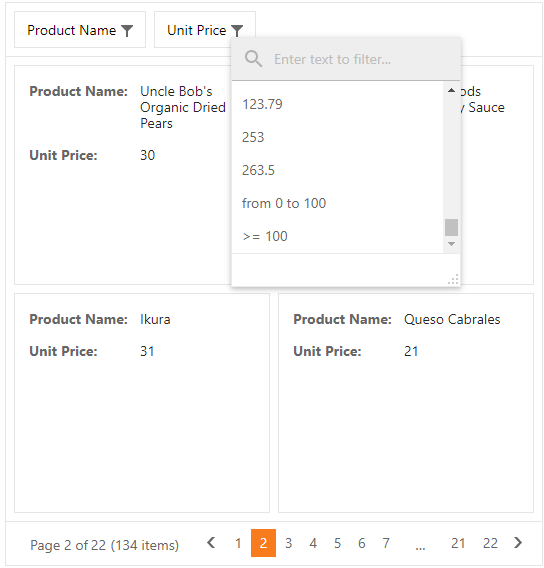This screenshot has height=568, width=544.
Task: Open the Product Name filter icon
Action: pos(127,31)
